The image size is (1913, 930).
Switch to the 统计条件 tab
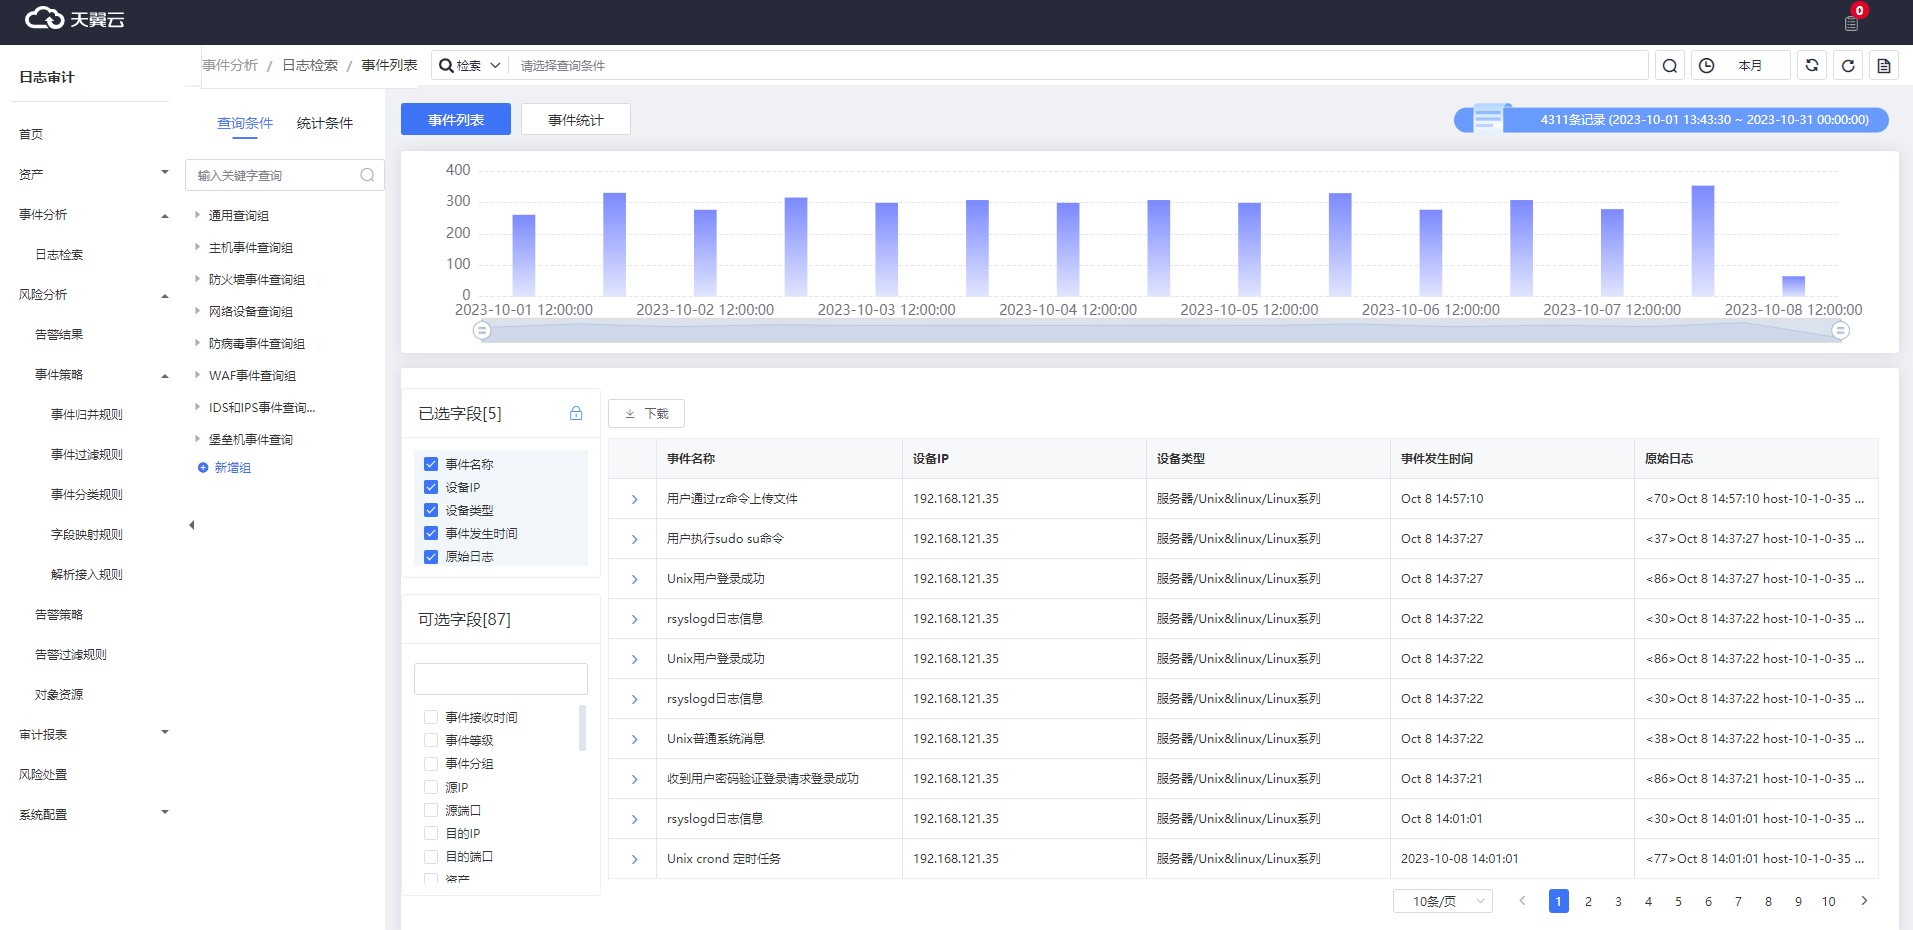(324, 123)
